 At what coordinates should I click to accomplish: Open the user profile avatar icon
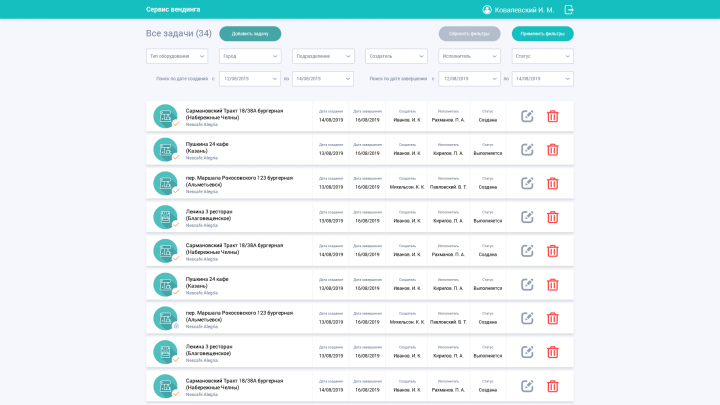click(x=487, y=10)
